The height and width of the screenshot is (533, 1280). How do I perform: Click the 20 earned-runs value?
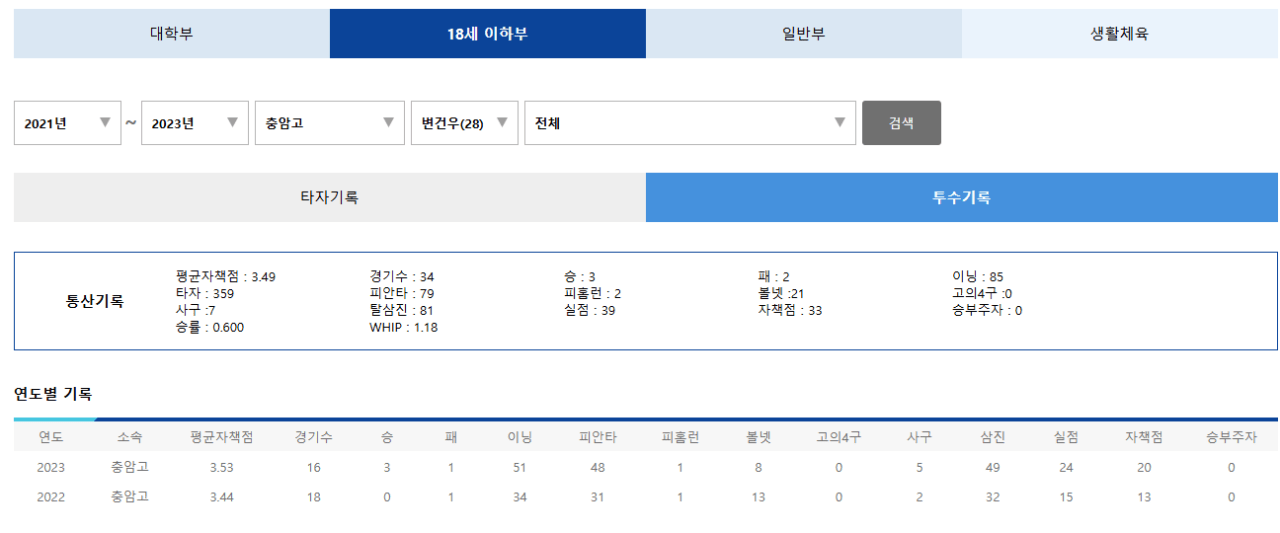click(1143, 467)
